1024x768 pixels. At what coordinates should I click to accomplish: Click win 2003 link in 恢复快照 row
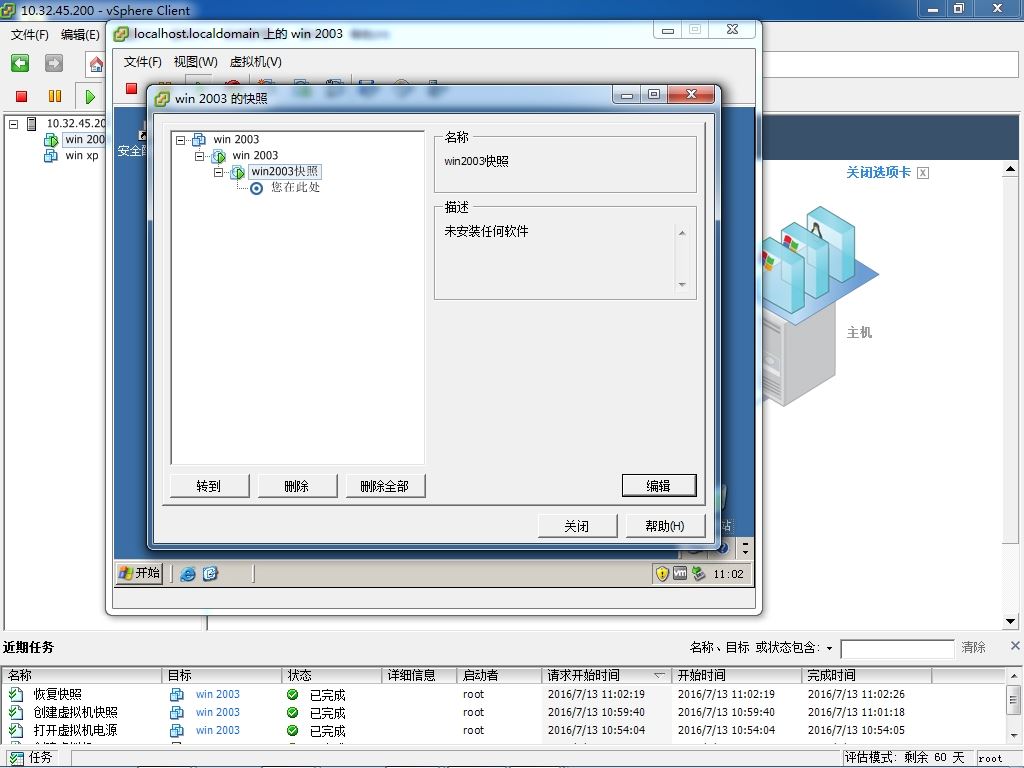pos(217,694)
